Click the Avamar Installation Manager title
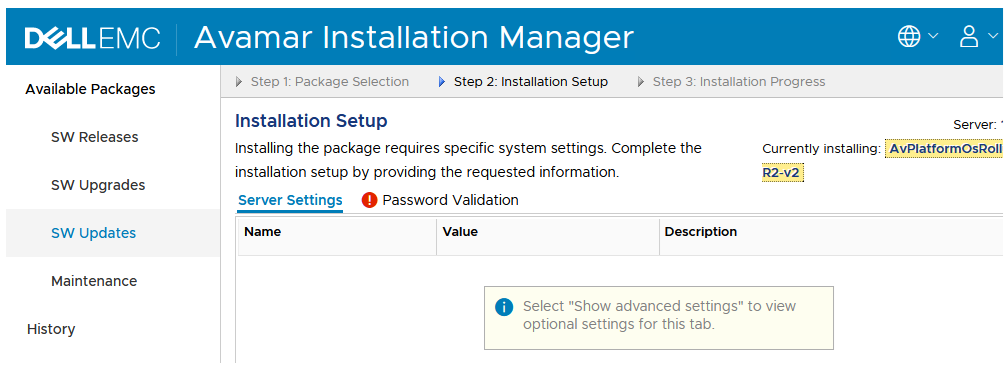Screen dimensions: 1007x373 414,38
